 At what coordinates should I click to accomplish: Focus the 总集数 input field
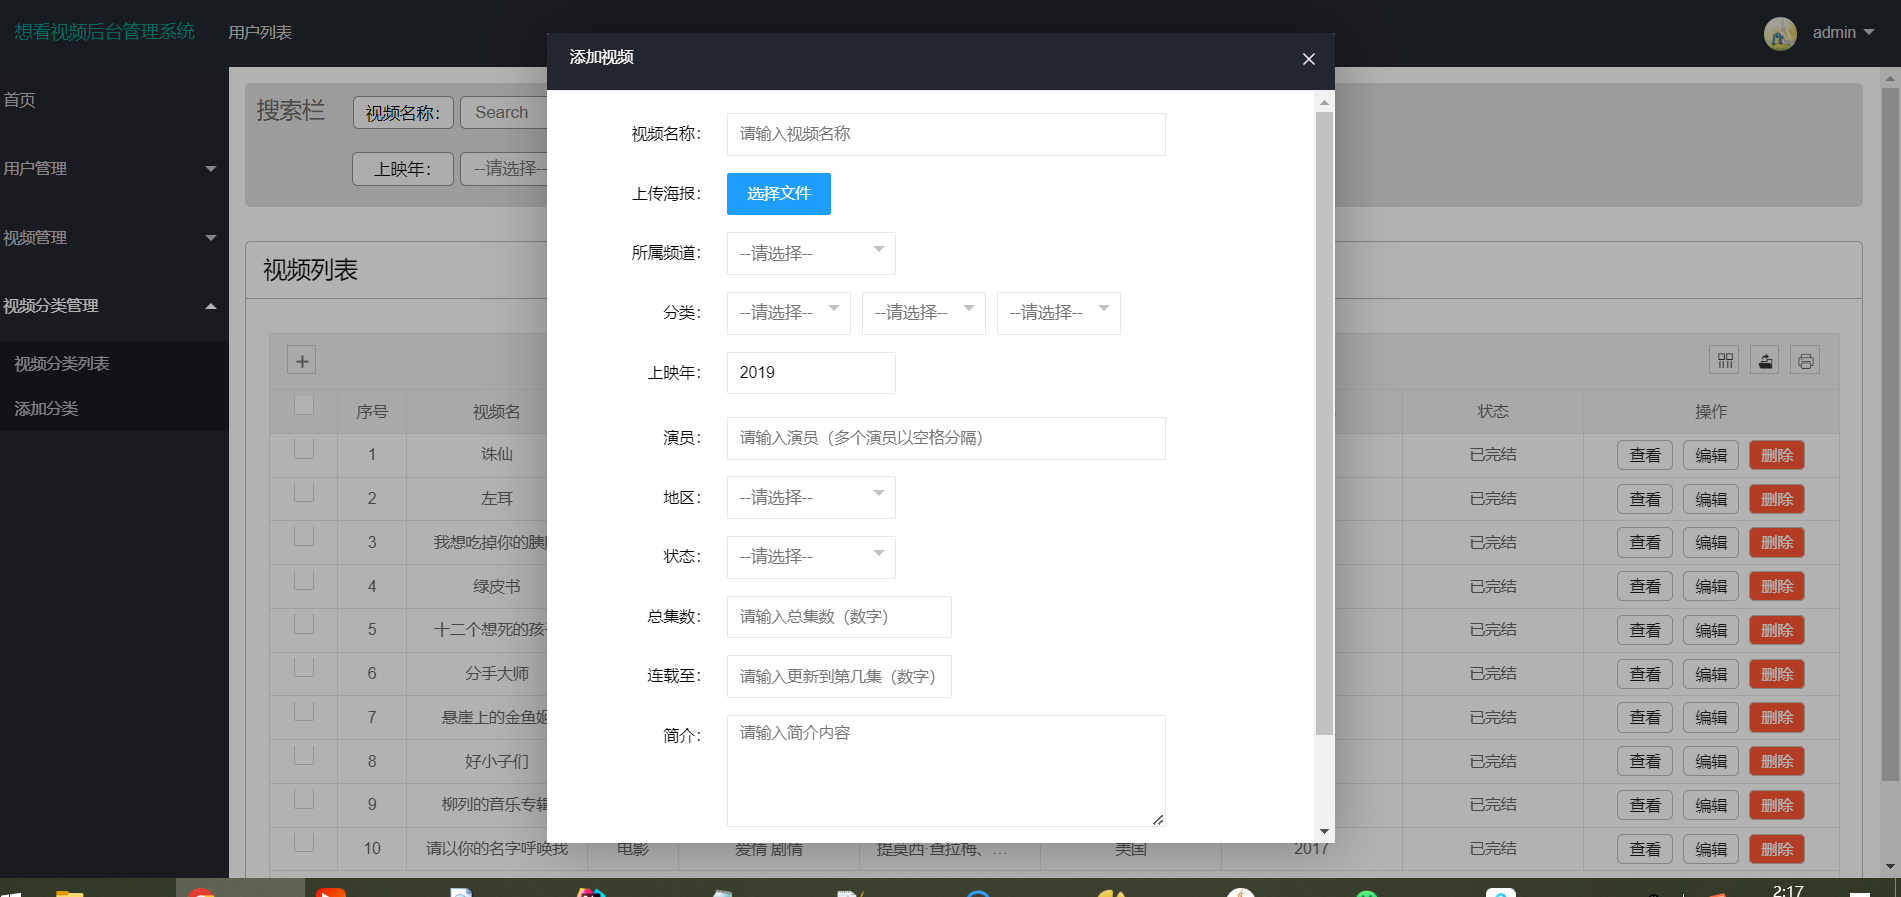pyautogui.click(x=839, y=617)
